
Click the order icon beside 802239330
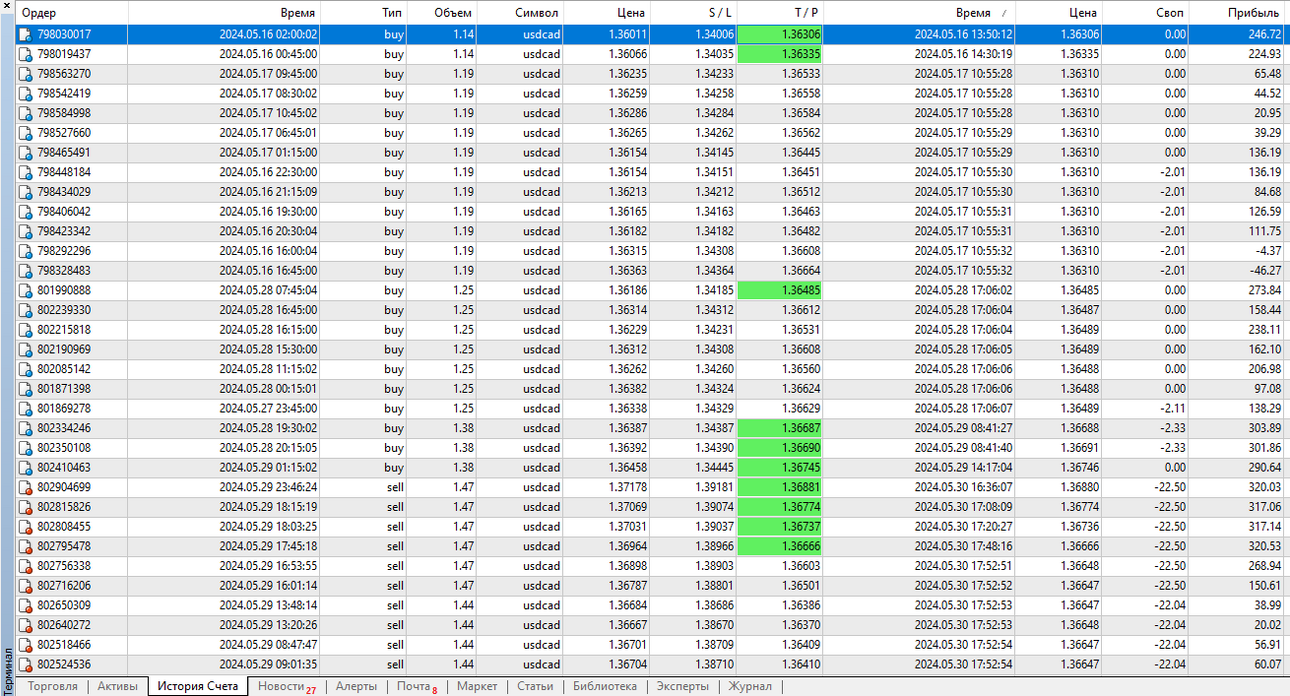coord(25,310)
